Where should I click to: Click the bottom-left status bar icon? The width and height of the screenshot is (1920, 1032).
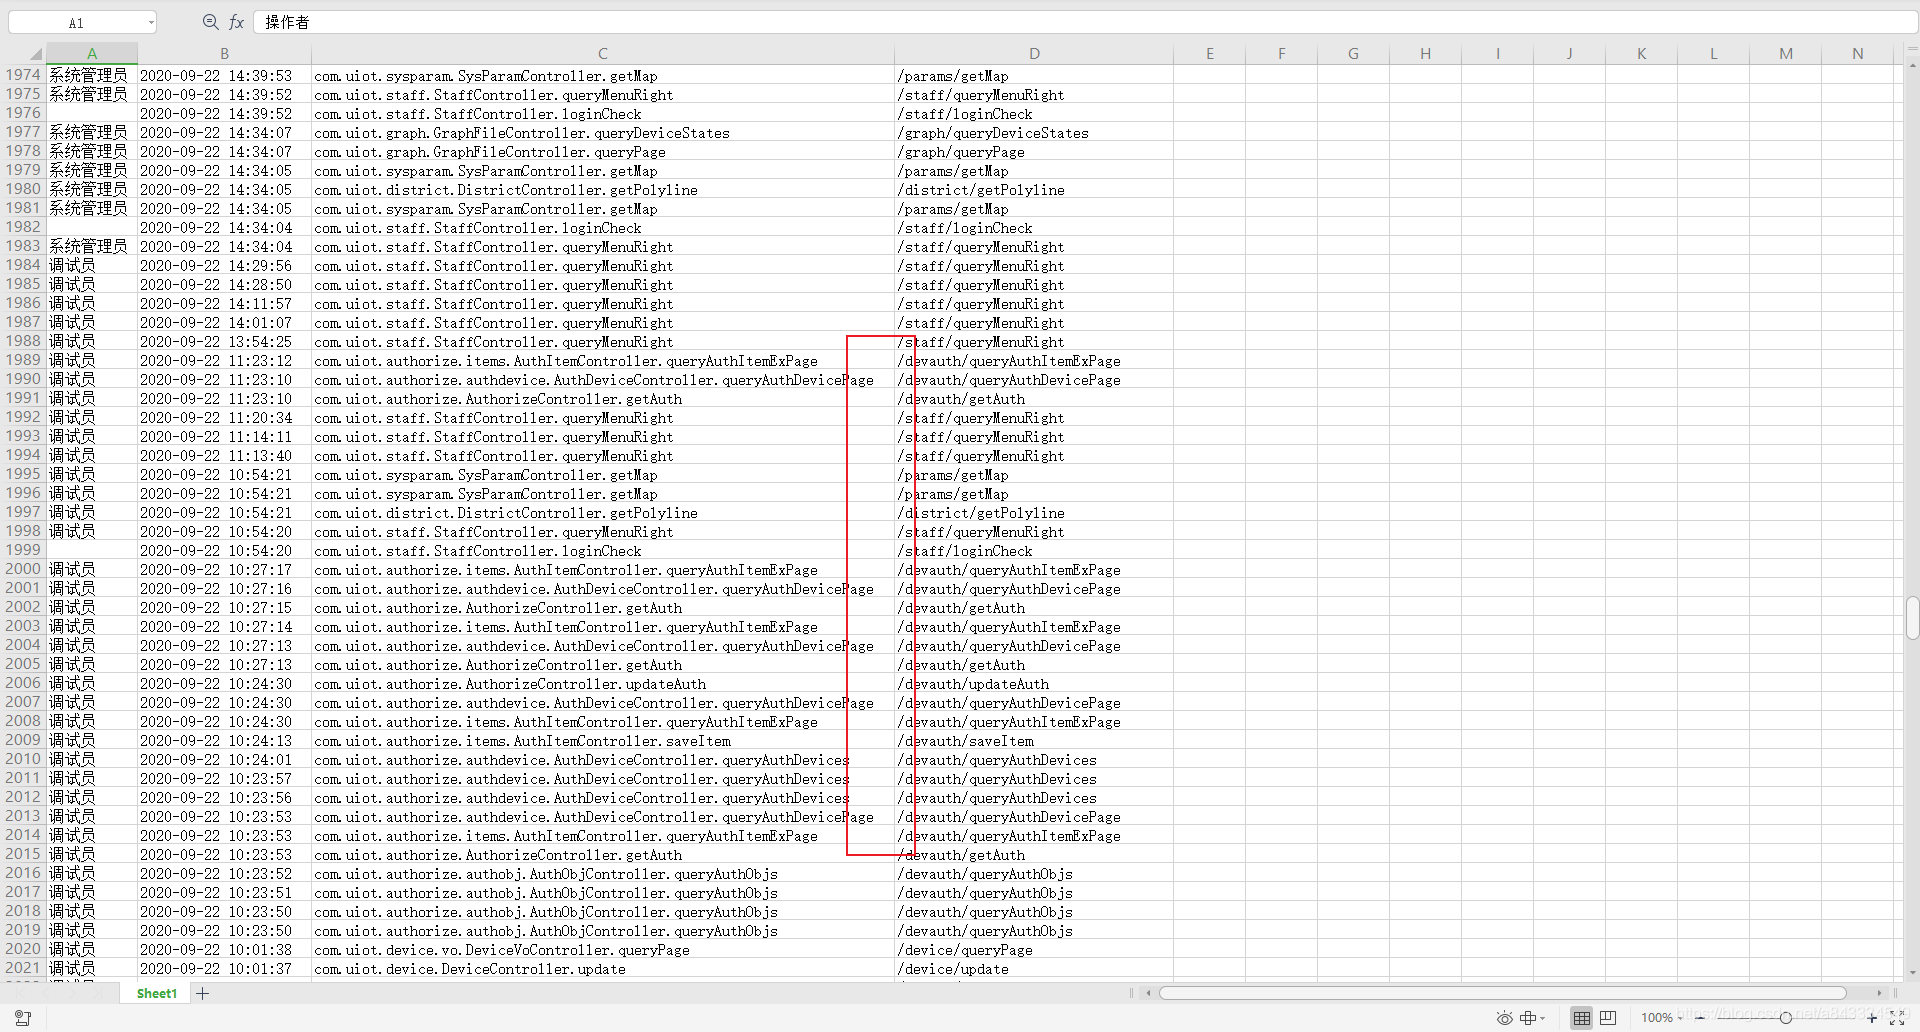(x=24, y=1018)
